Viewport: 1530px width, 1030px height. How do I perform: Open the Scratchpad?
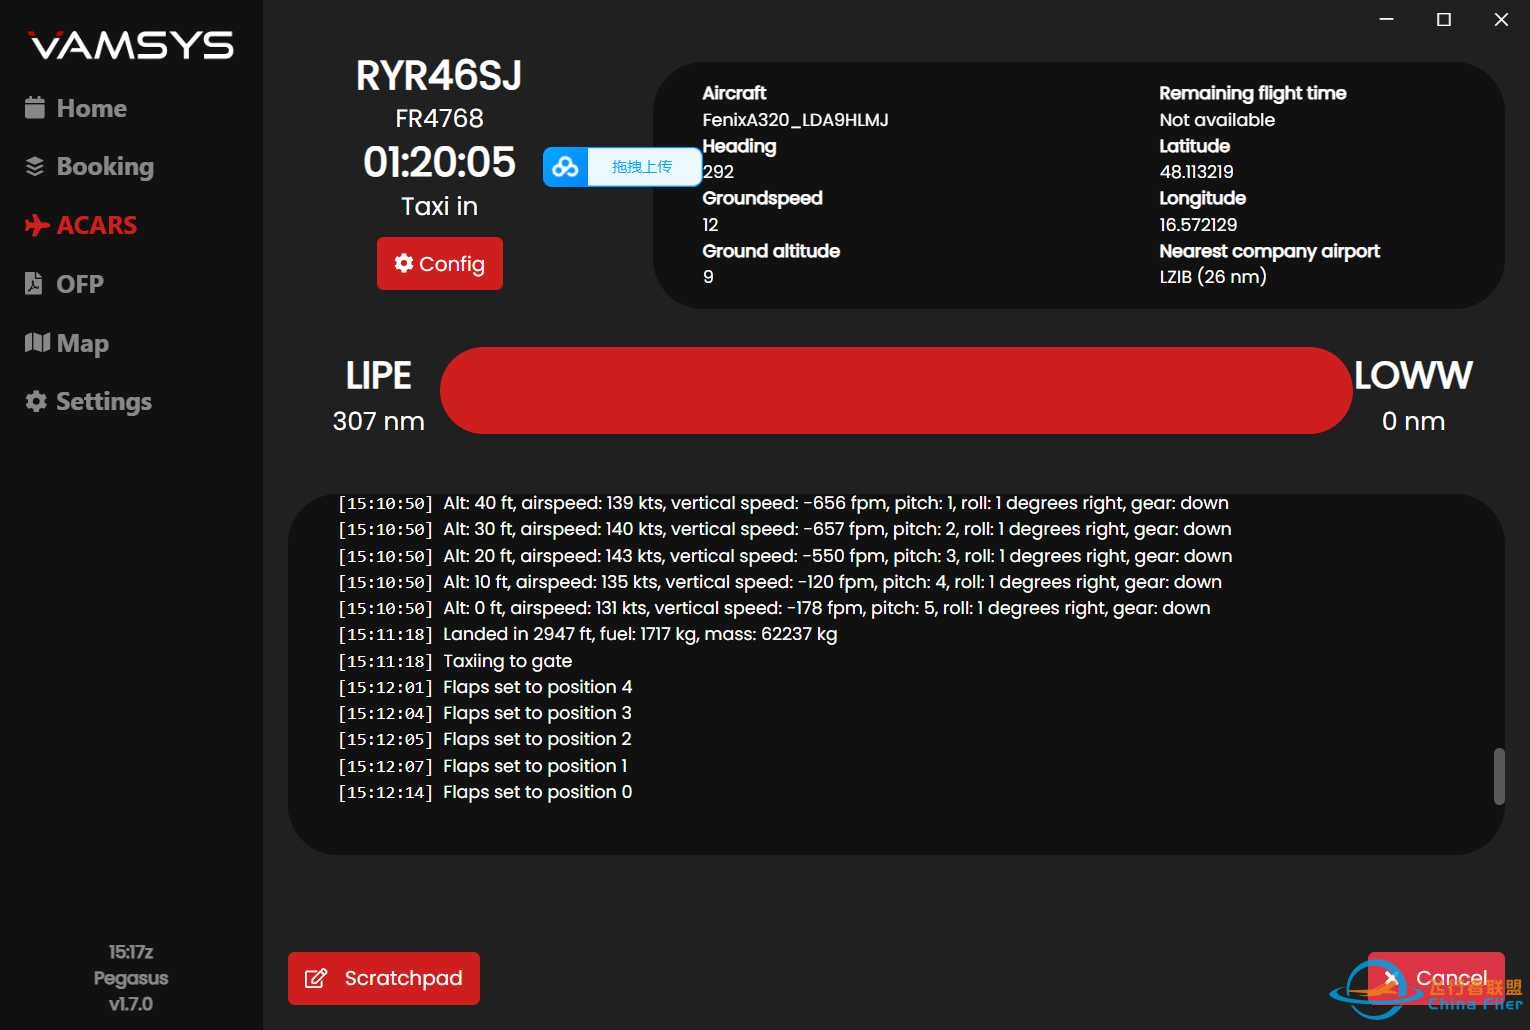click(384, 978)
